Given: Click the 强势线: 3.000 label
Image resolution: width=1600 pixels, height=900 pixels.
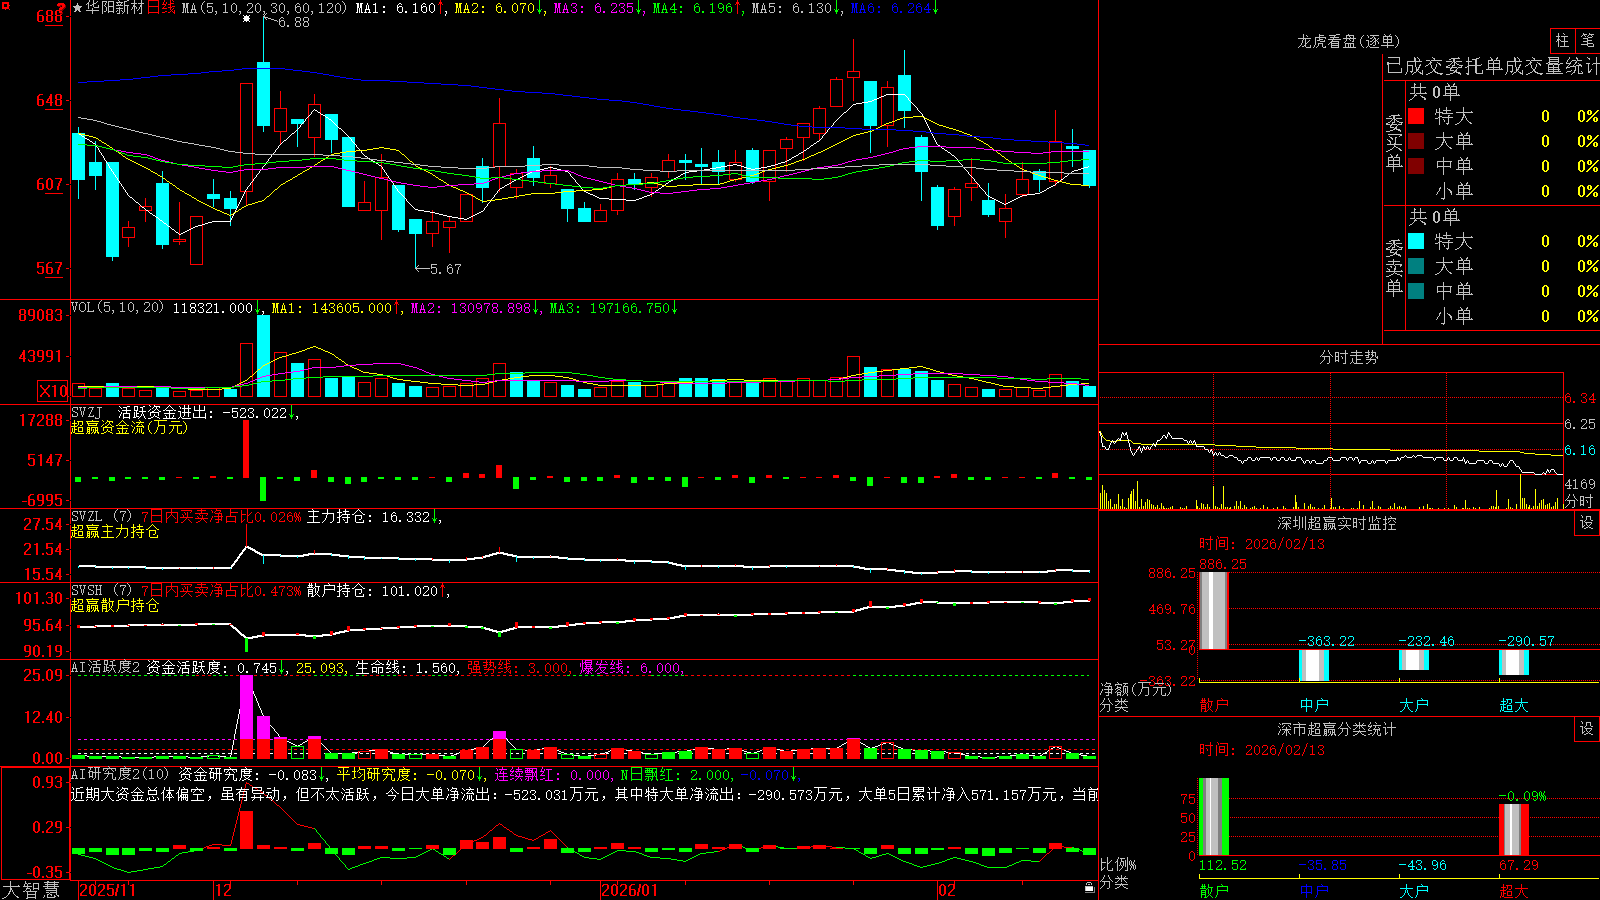Looking at the screenshot, I should tap(519, 668).
